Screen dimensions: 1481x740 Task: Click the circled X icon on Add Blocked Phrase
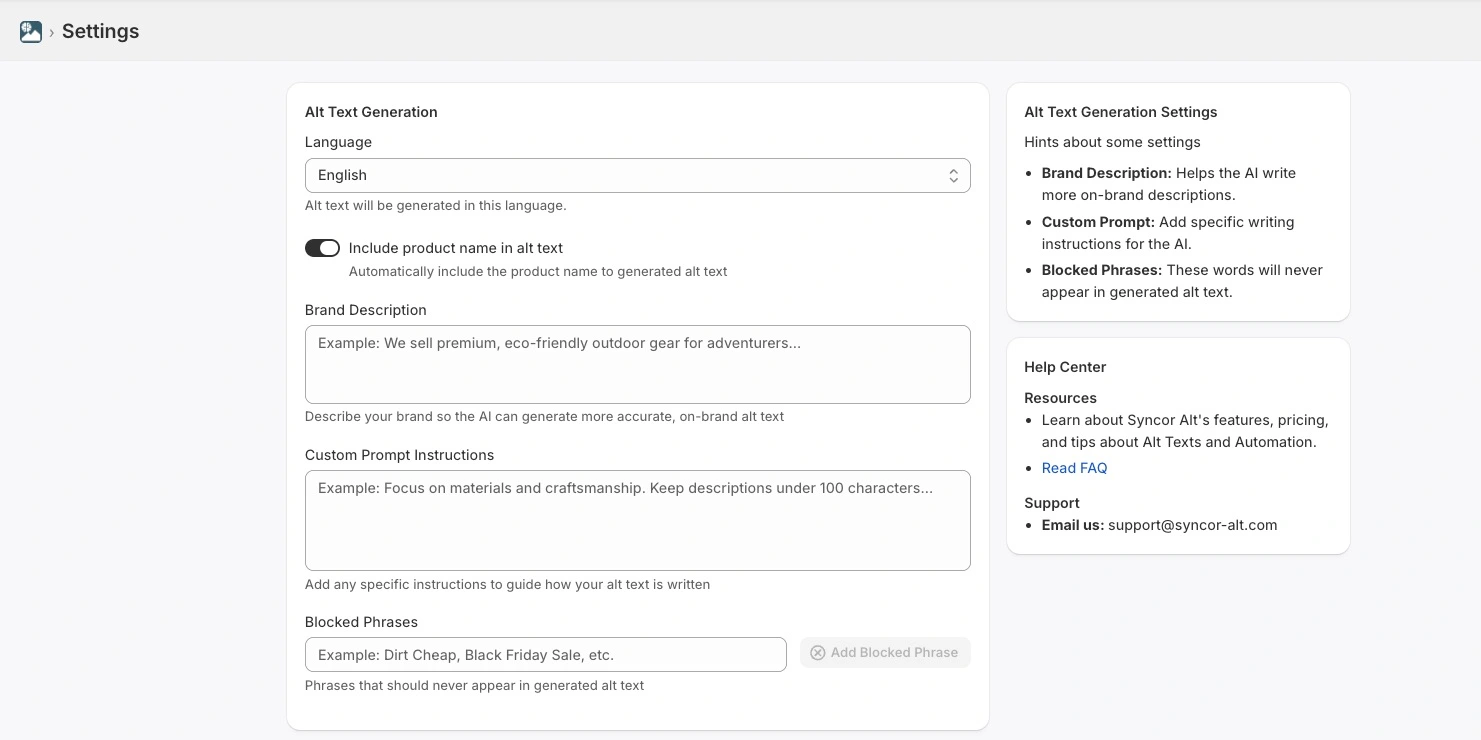click(818, 652)
